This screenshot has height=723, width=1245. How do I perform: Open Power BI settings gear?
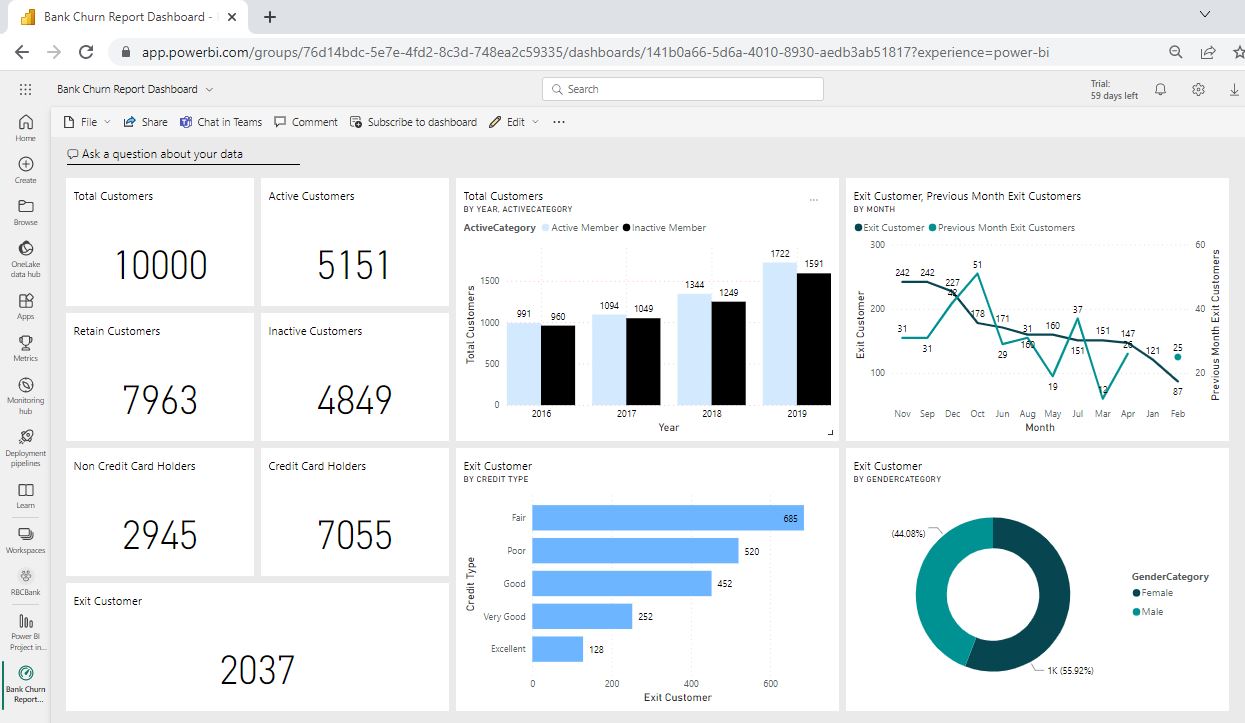[x=1198, y=89]
